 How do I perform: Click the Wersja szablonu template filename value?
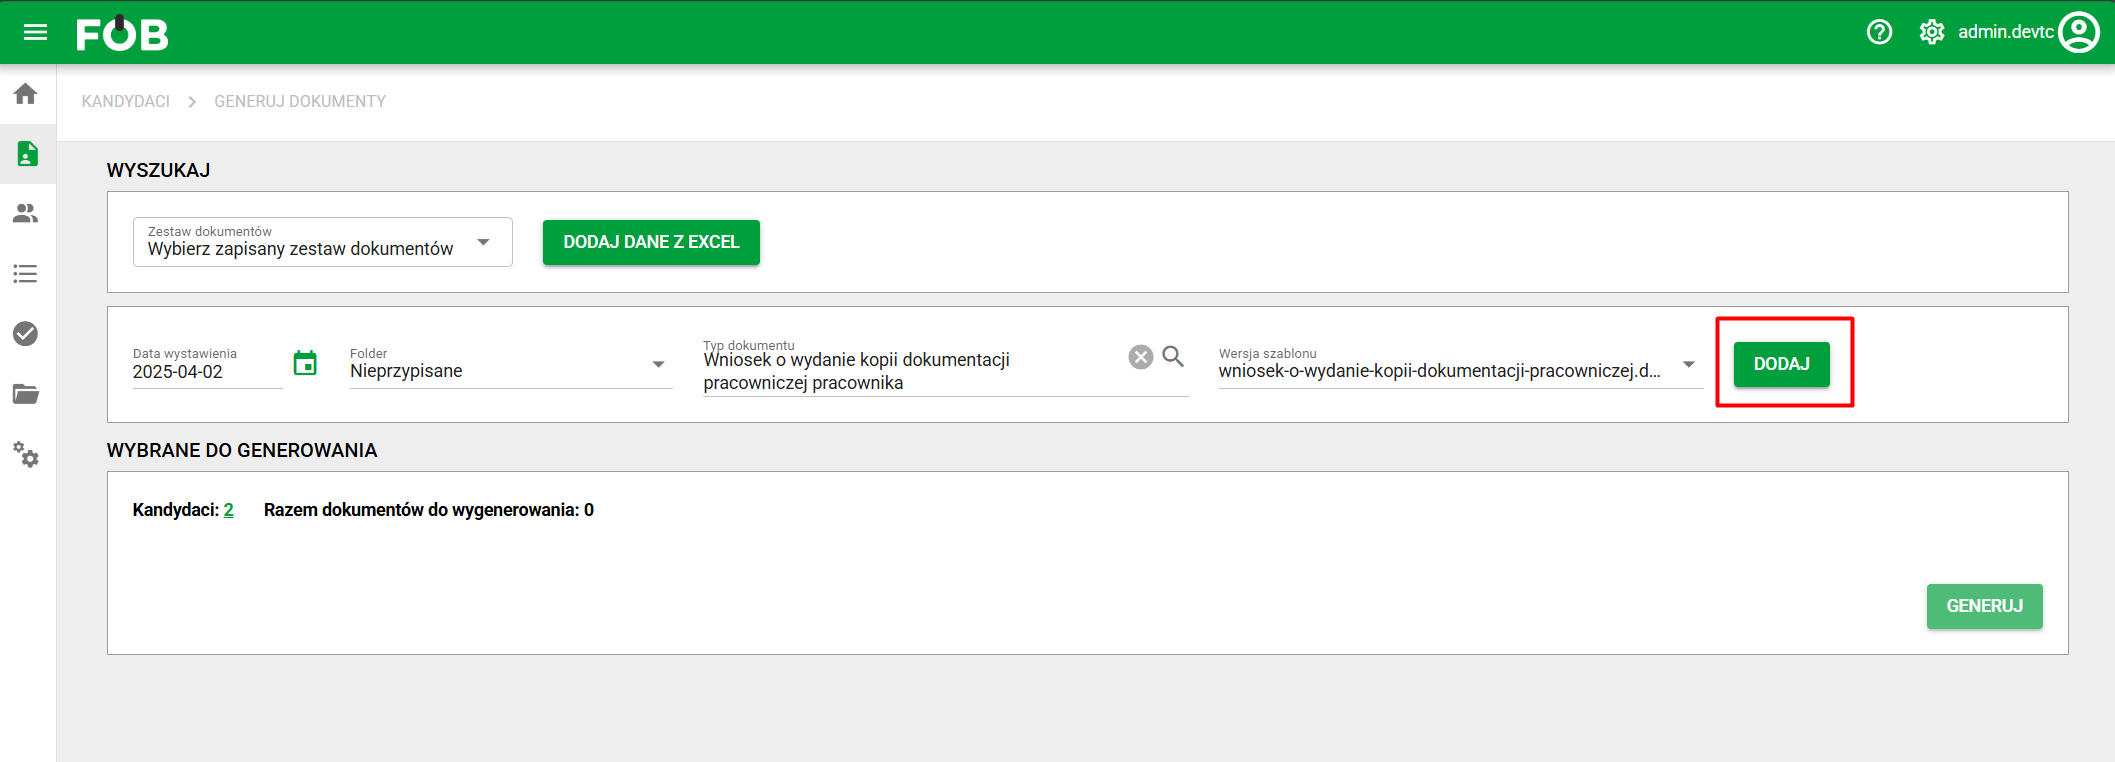1439,371
